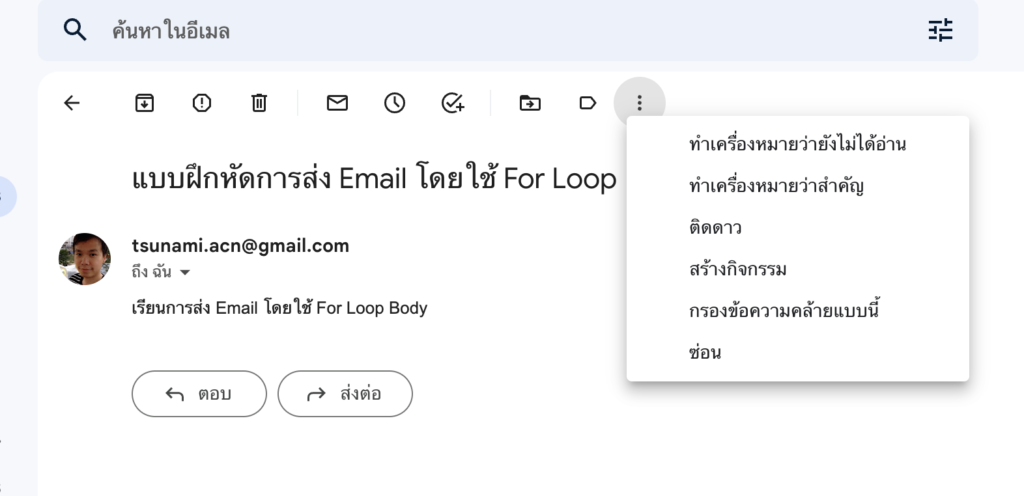Add email to Tasks icon
Image resolution: width=1024 pixels, height=496 pixels.
(x=453, y=103)
